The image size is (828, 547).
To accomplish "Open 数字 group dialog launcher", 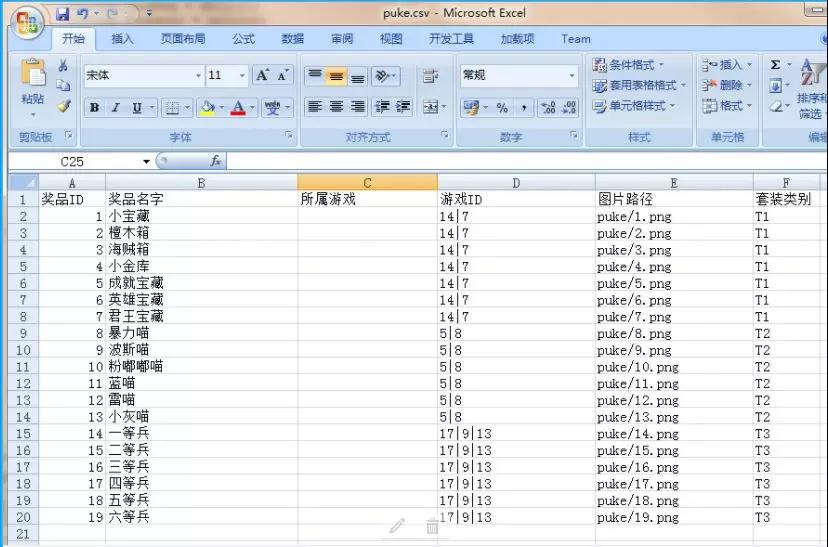I will [x=573, y=135].
